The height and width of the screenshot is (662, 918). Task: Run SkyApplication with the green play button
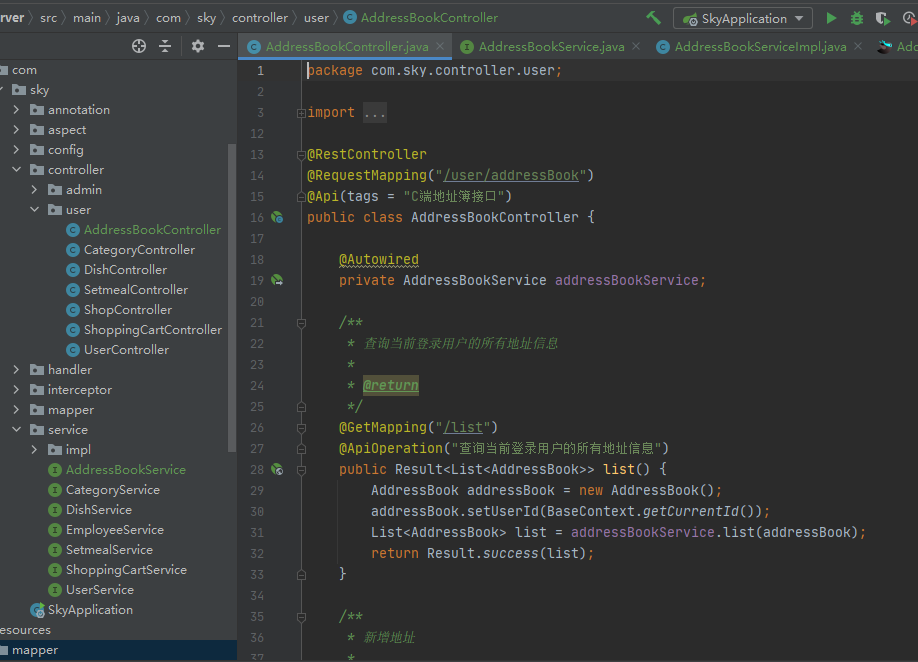[x=831, y=18]
